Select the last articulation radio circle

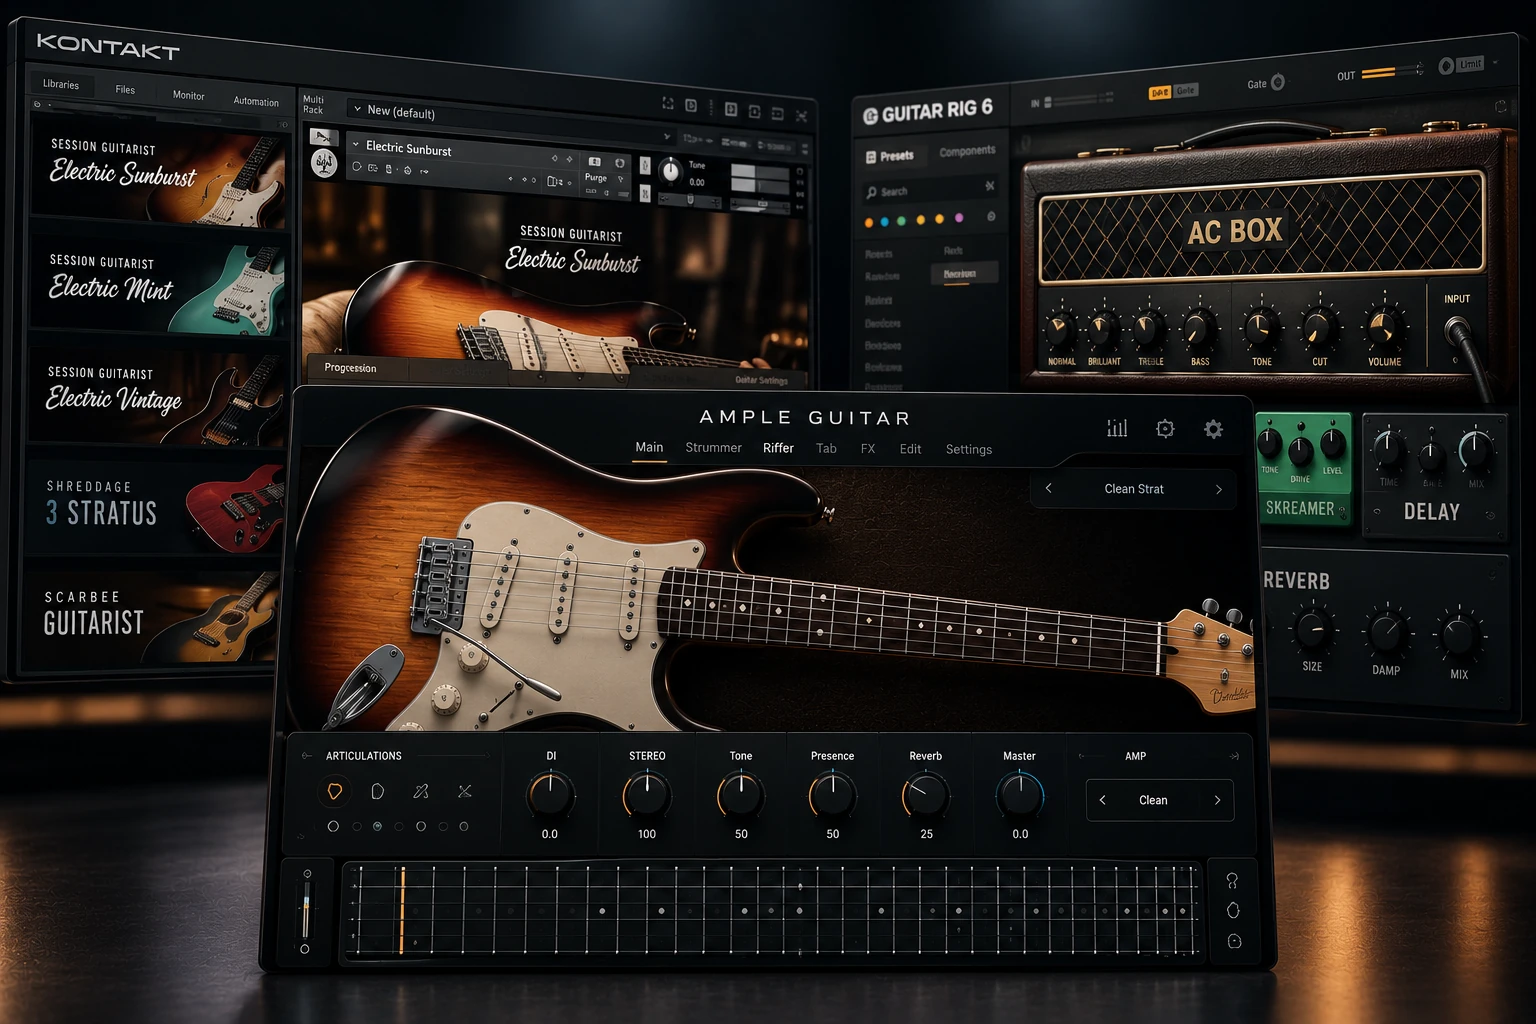coord(463,826)
